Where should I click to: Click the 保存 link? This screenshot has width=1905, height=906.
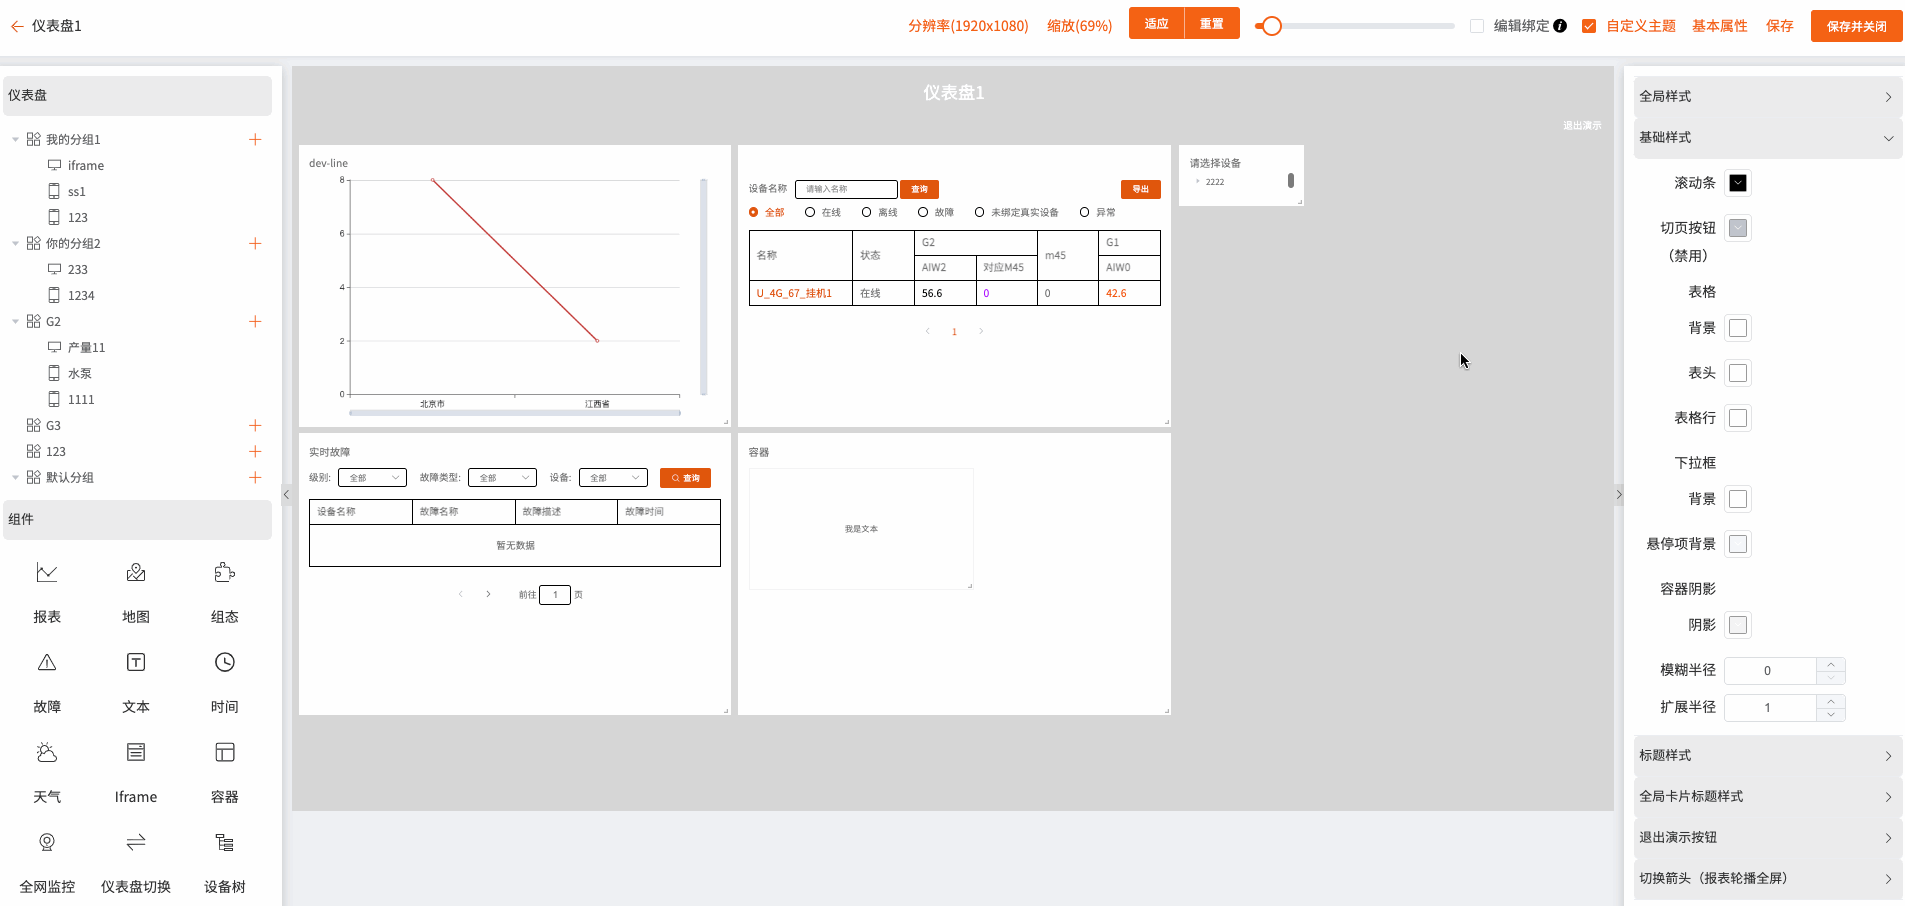(1780, 26)
